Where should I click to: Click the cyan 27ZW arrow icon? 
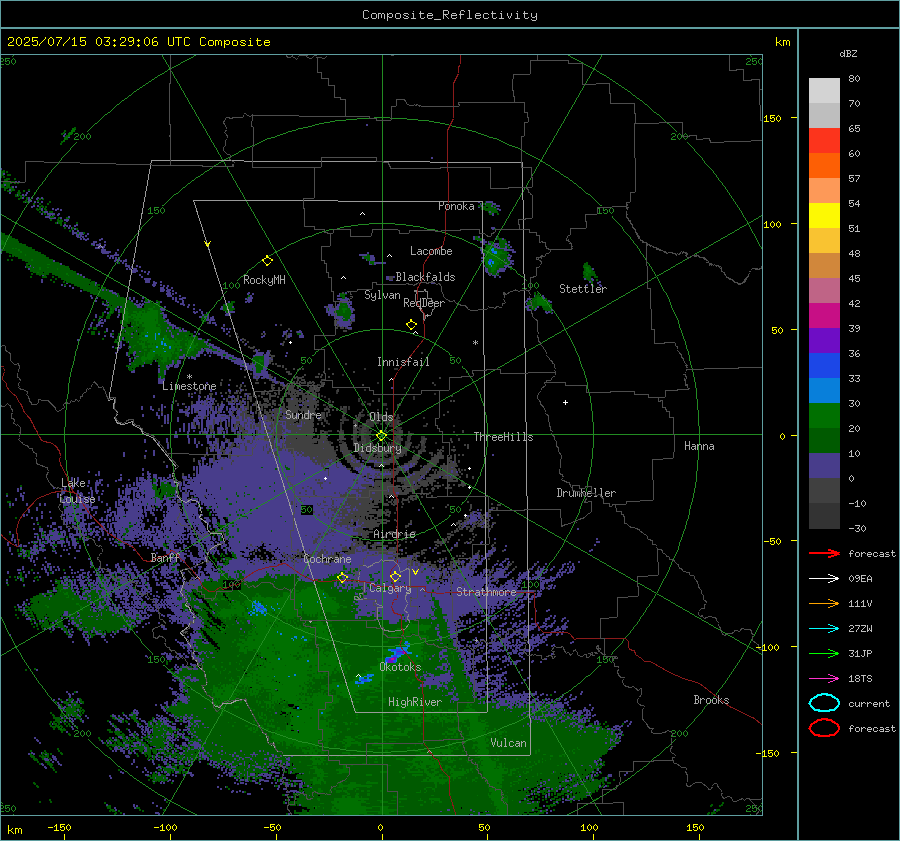[x=824, y=629]
